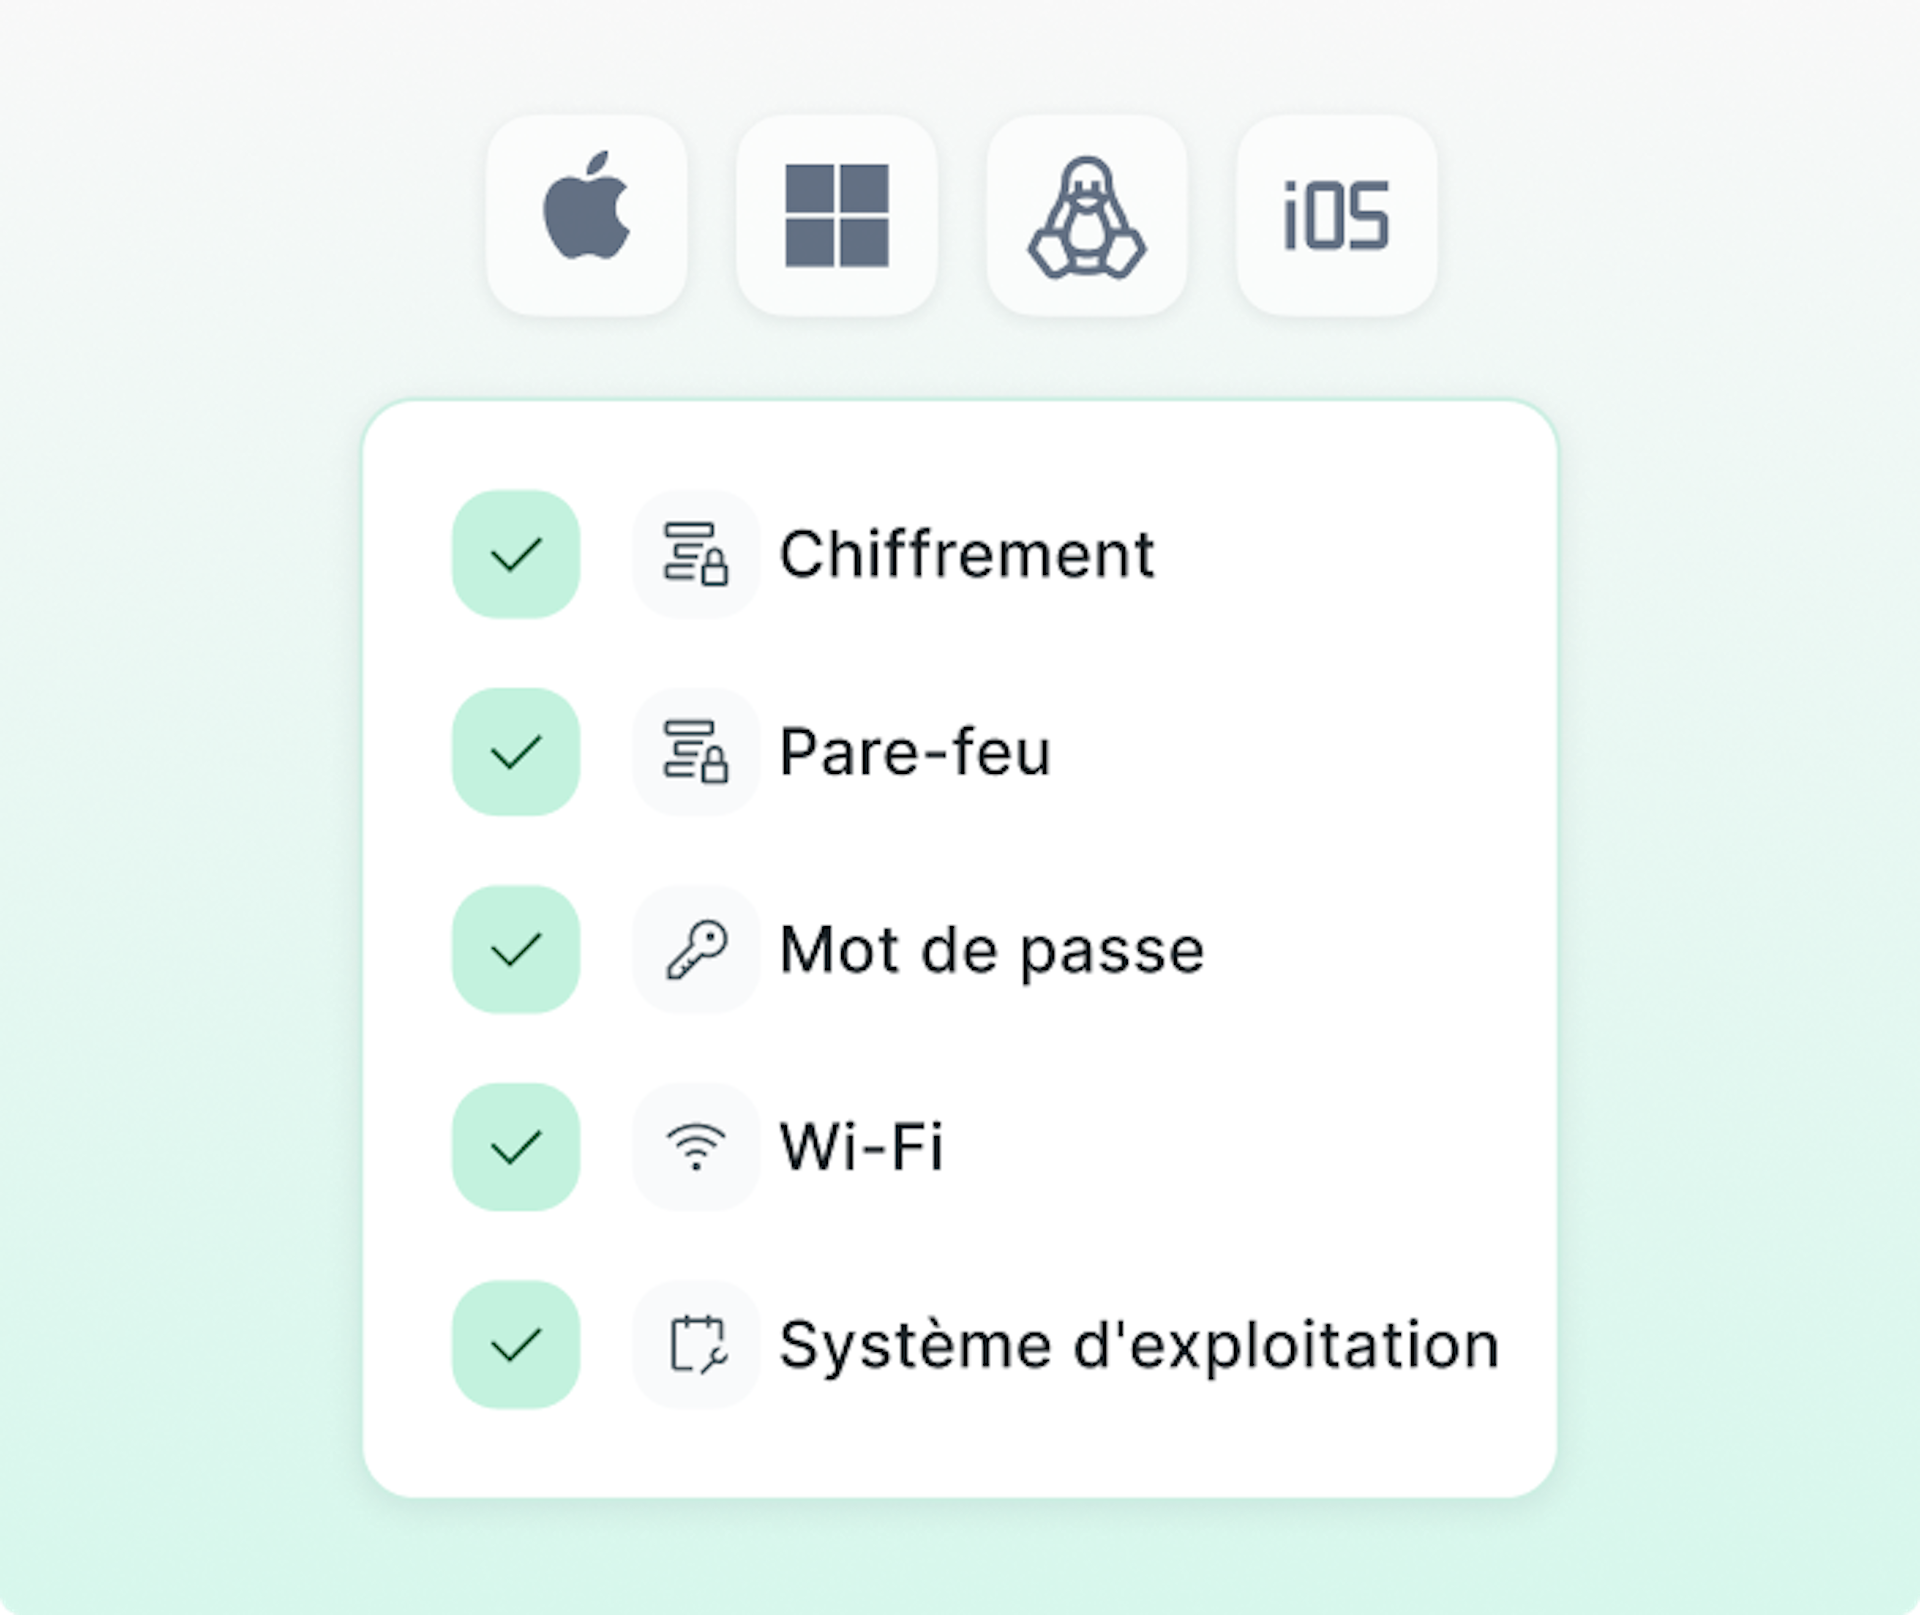
Task: Toggle the Wi-Fi checkbox
Action: 516,1146
